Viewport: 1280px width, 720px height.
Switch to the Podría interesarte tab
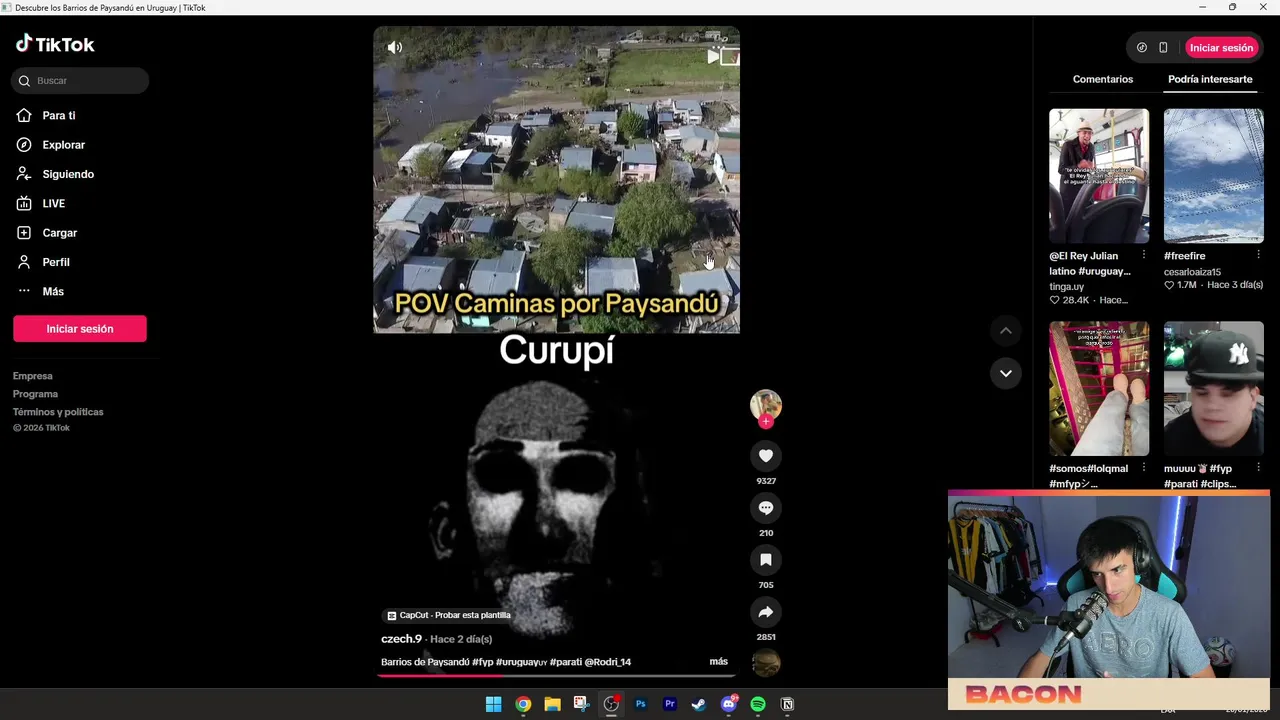coord(1210,79)
